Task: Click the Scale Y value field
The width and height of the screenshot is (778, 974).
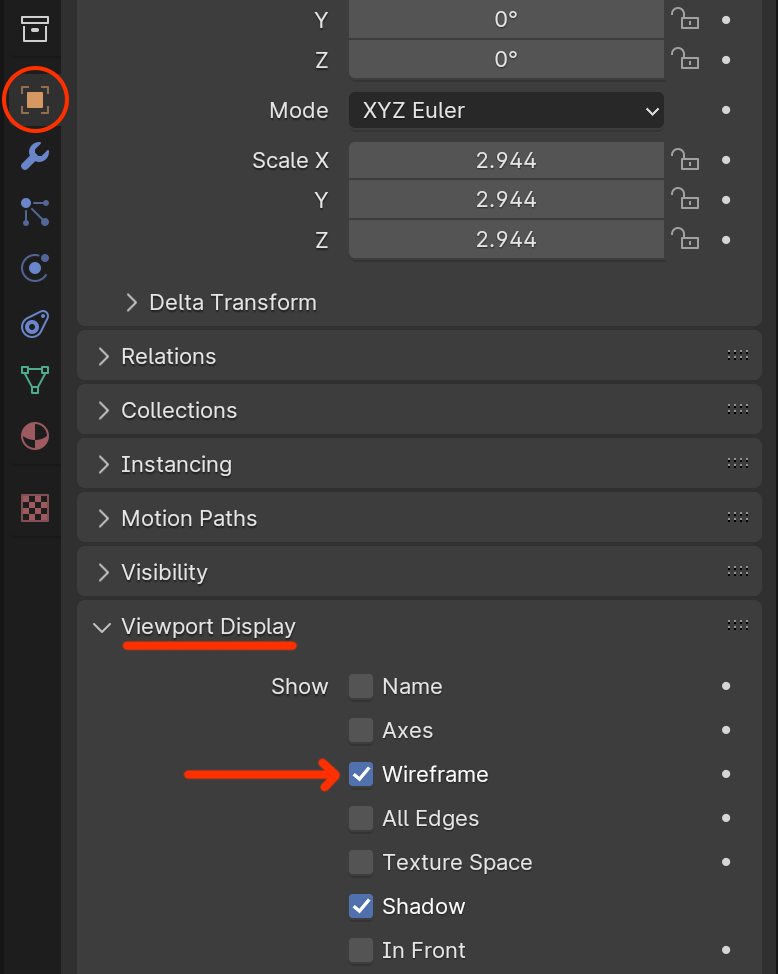Action: pos(506,200)
